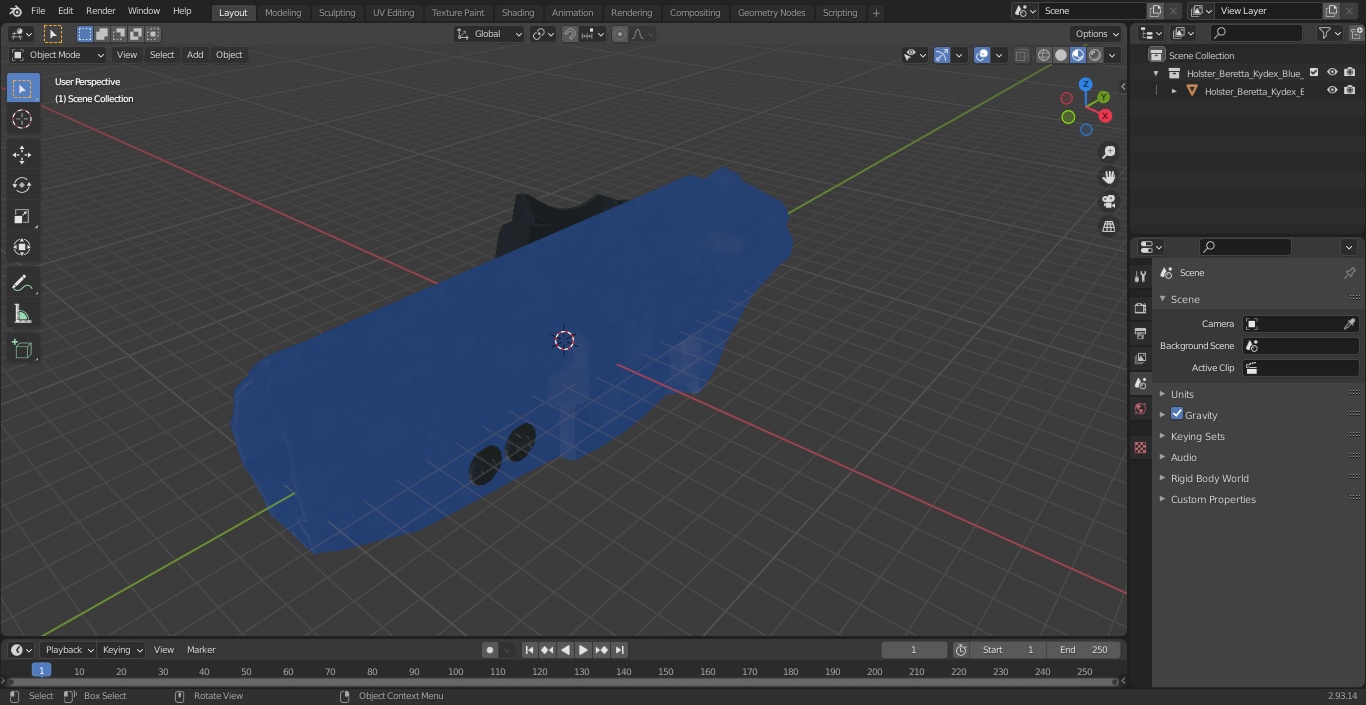Switch to rendered shading mode

tap(1095, 55)
